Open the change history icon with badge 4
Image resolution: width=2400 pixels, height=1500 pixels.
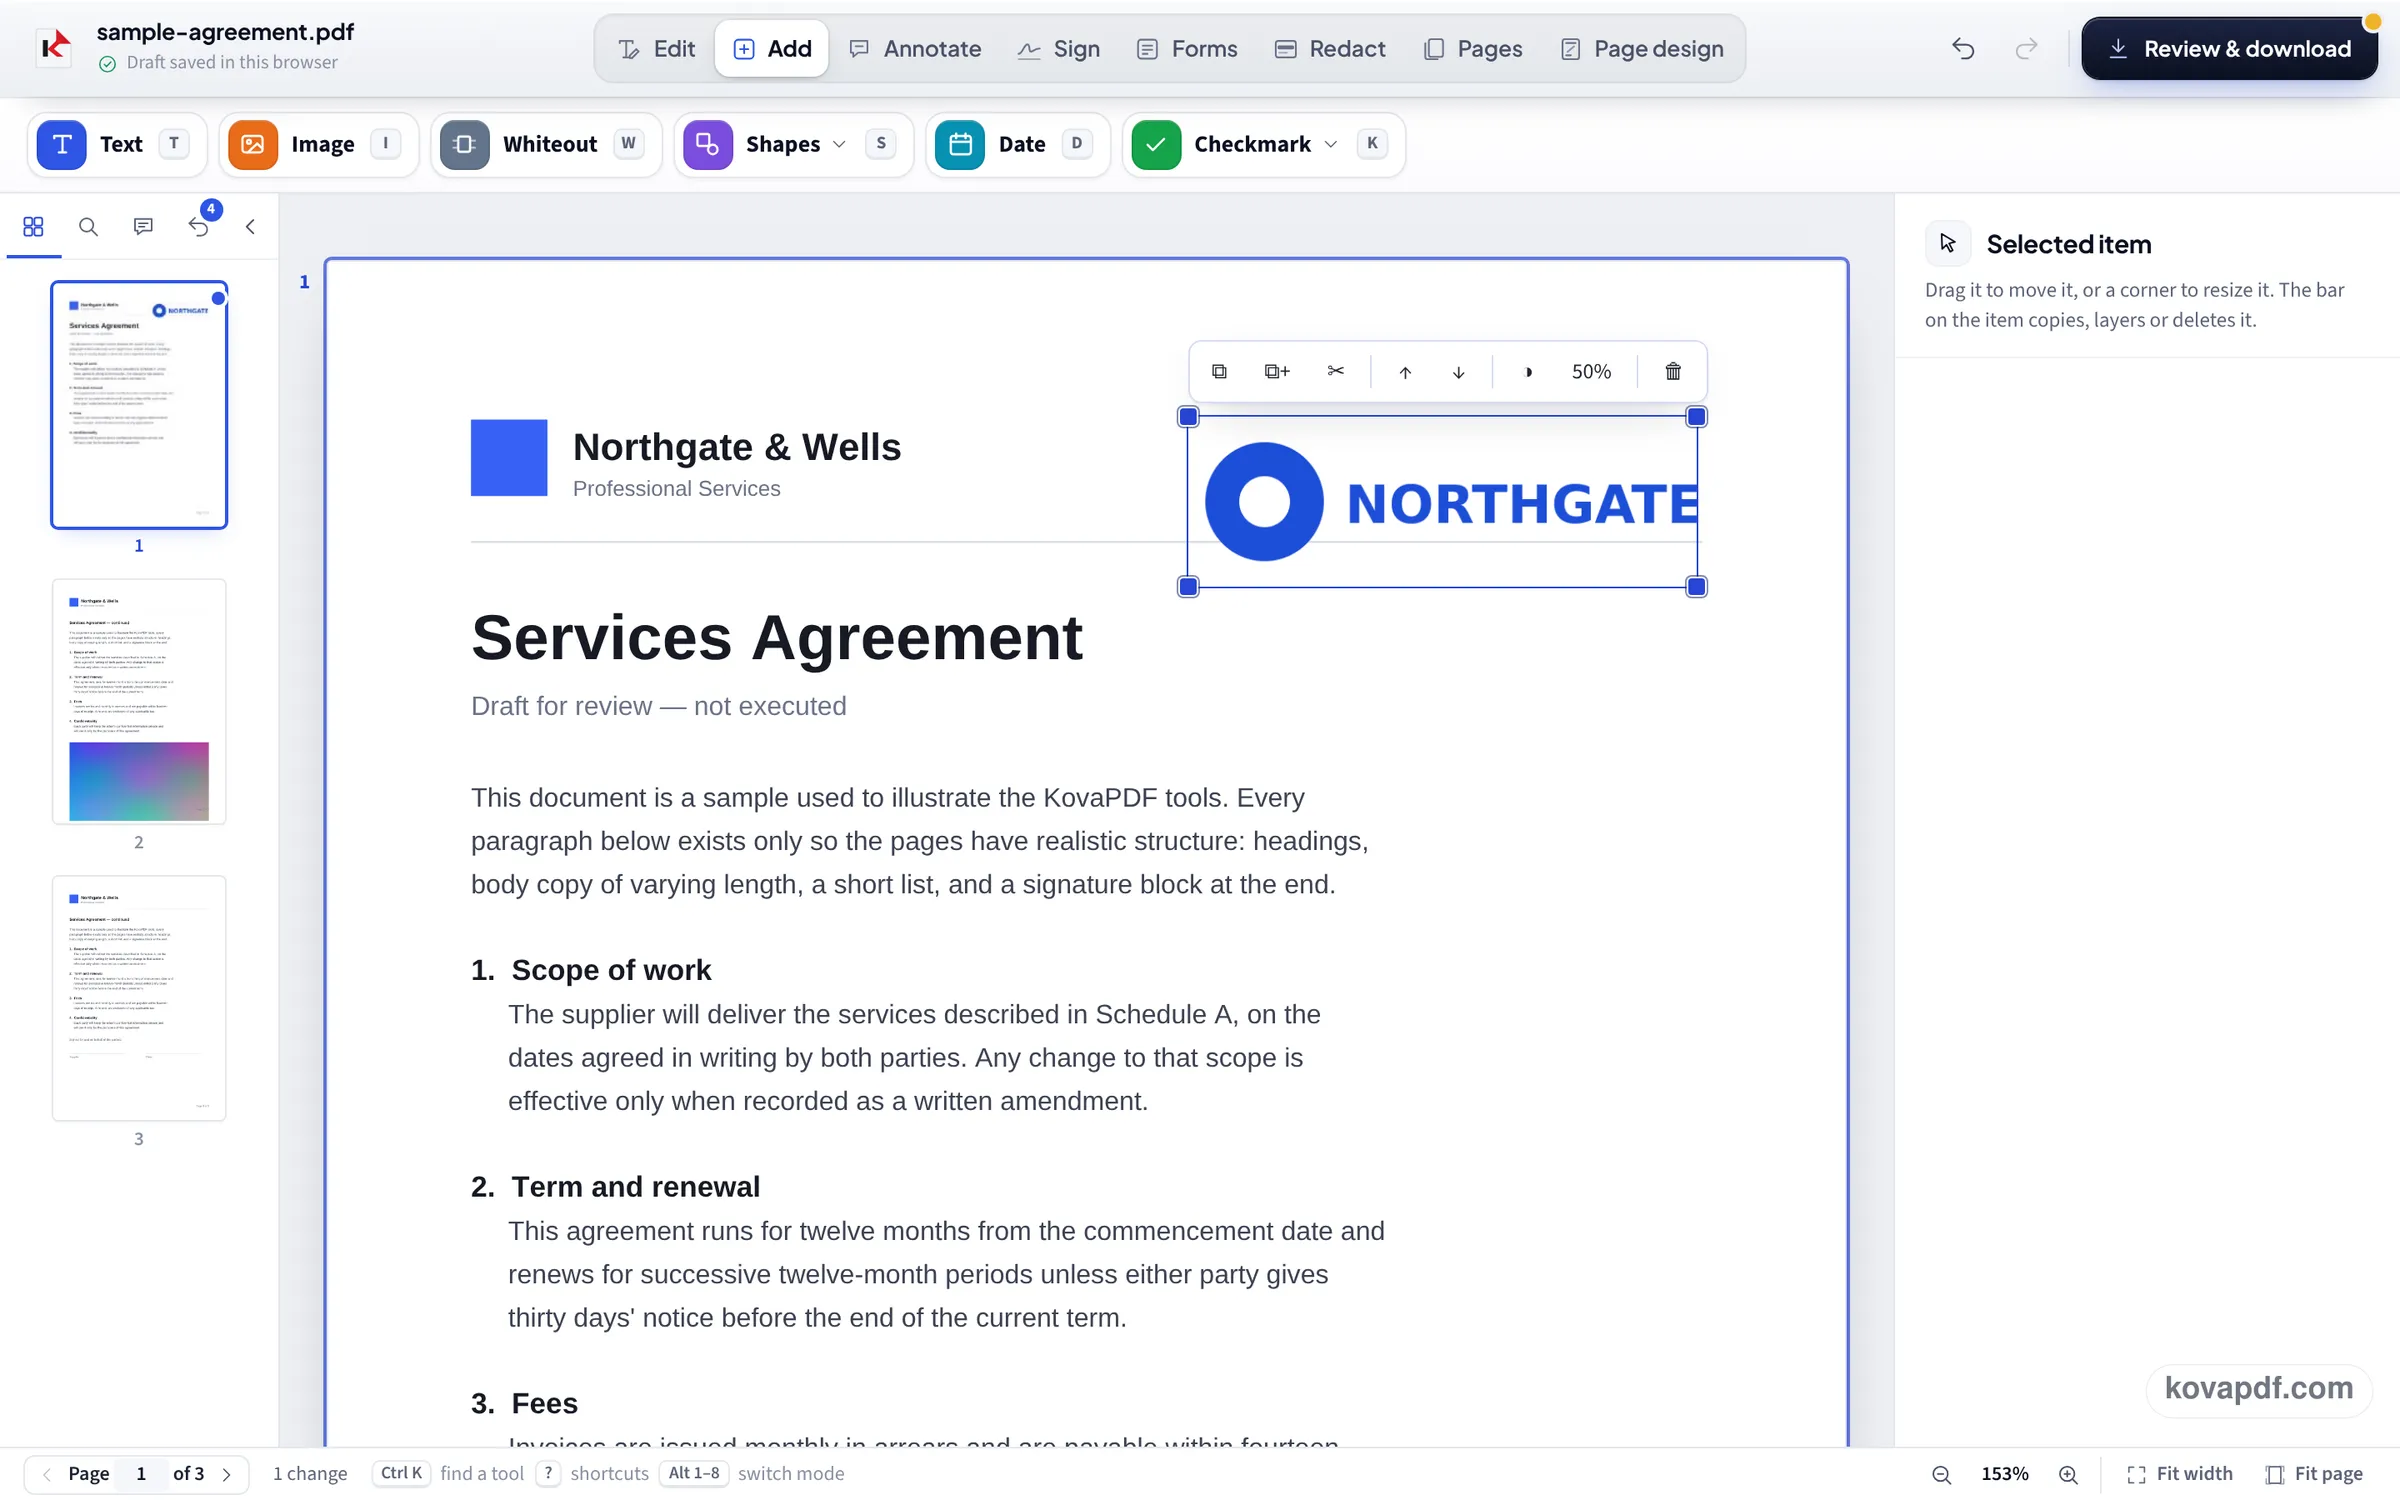199,227
